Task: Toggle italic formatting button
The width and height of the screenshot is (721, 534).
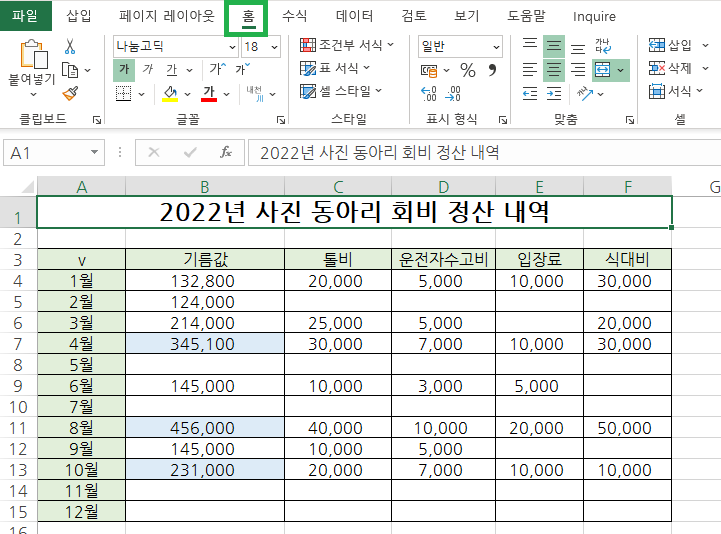Action: (148, 69)
